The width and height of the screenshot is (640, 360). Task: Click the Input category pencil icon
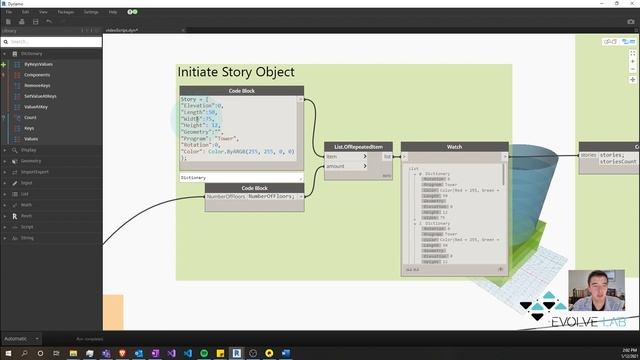coord(15,183)
